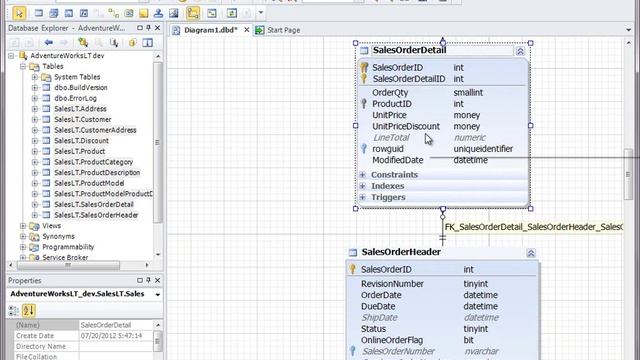The height and width of the screenshot is (360, 640).
Task: Expand the Views folder
Action: coord(23,226)
